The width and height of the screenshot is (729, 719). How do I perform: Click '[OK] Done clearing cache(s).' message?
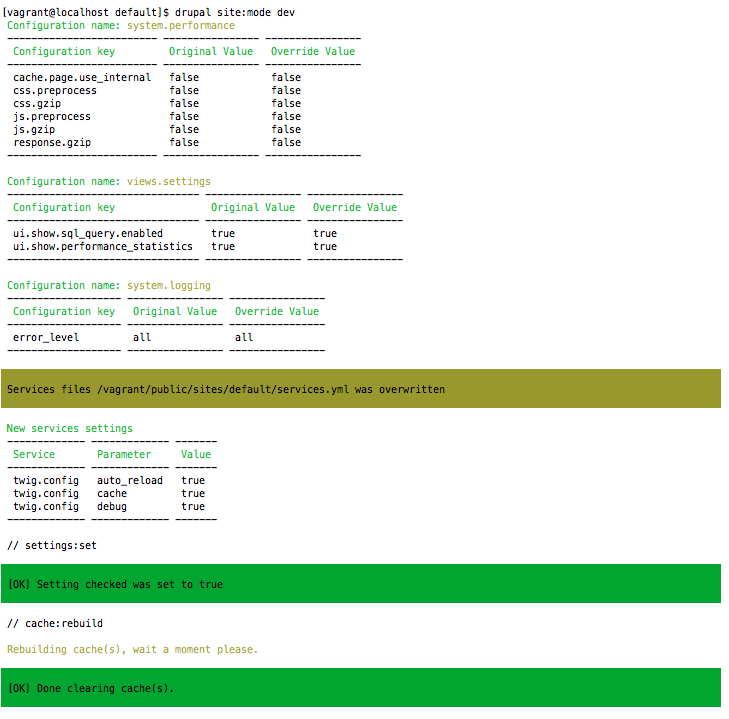(x=361, y=688)
